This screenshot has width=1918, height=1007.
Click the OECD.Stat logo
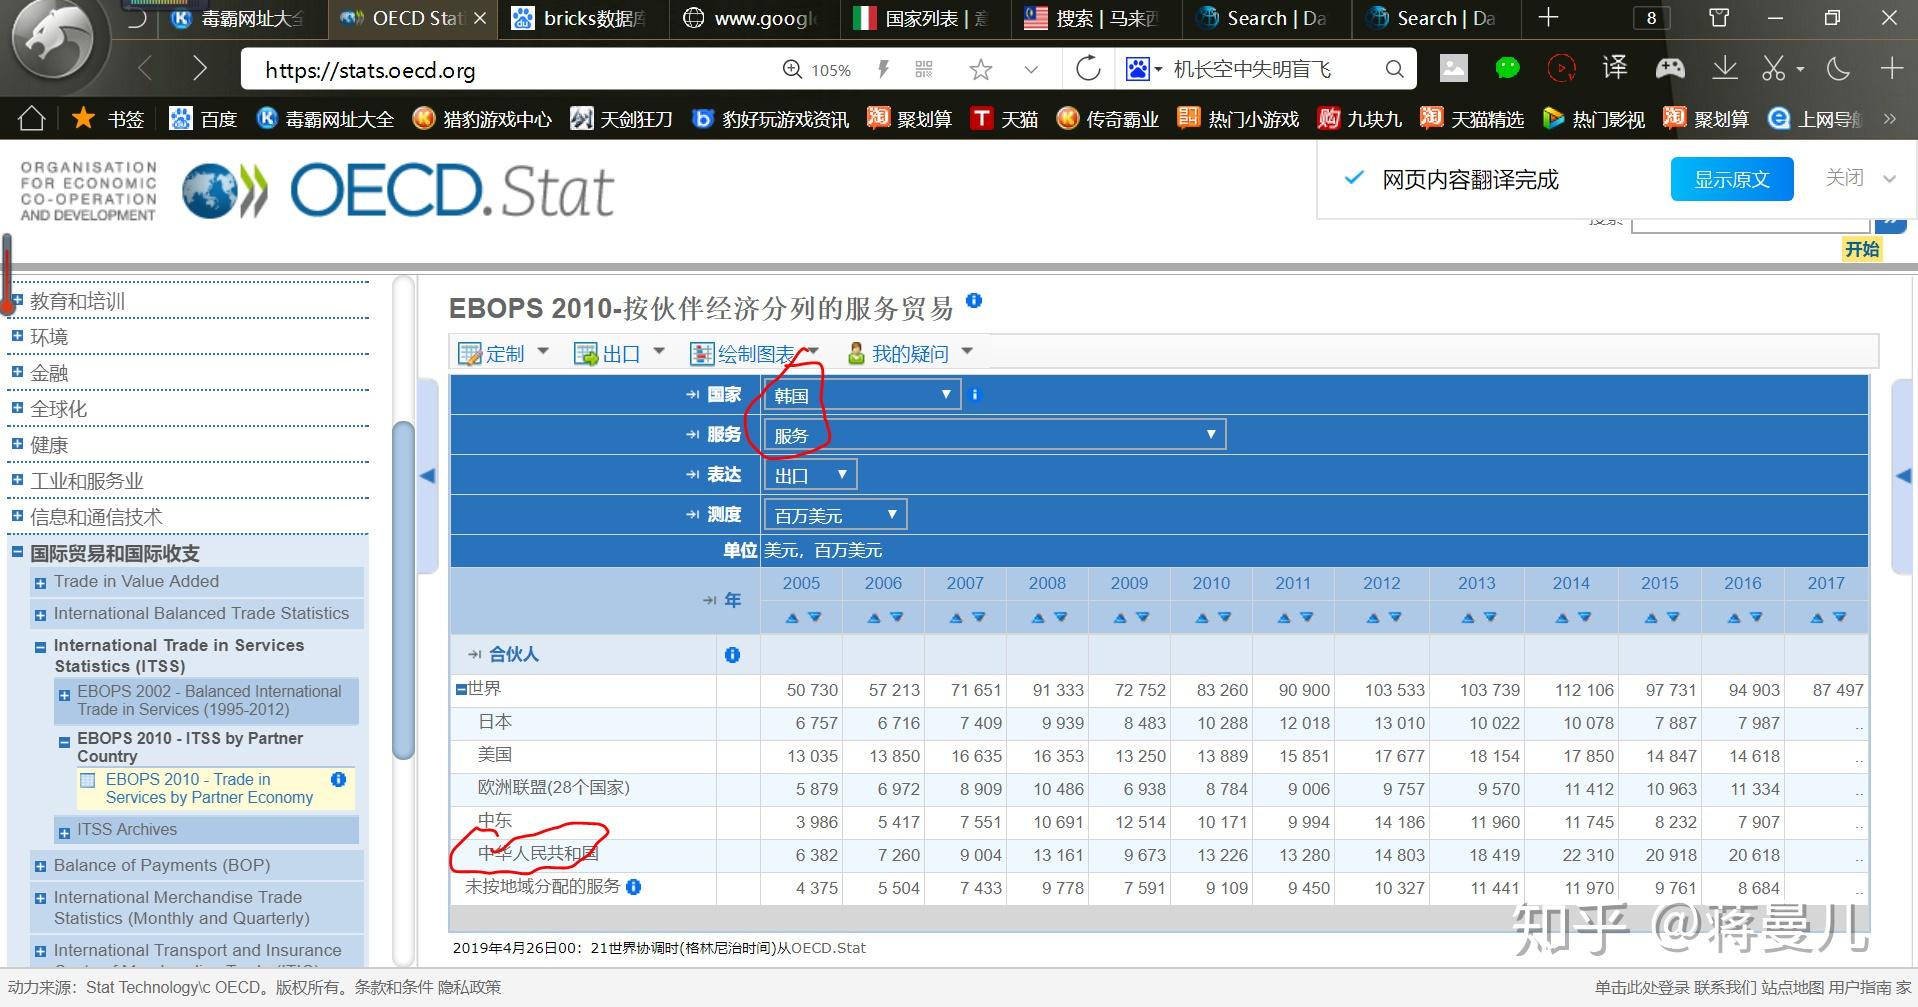point(398,190)
